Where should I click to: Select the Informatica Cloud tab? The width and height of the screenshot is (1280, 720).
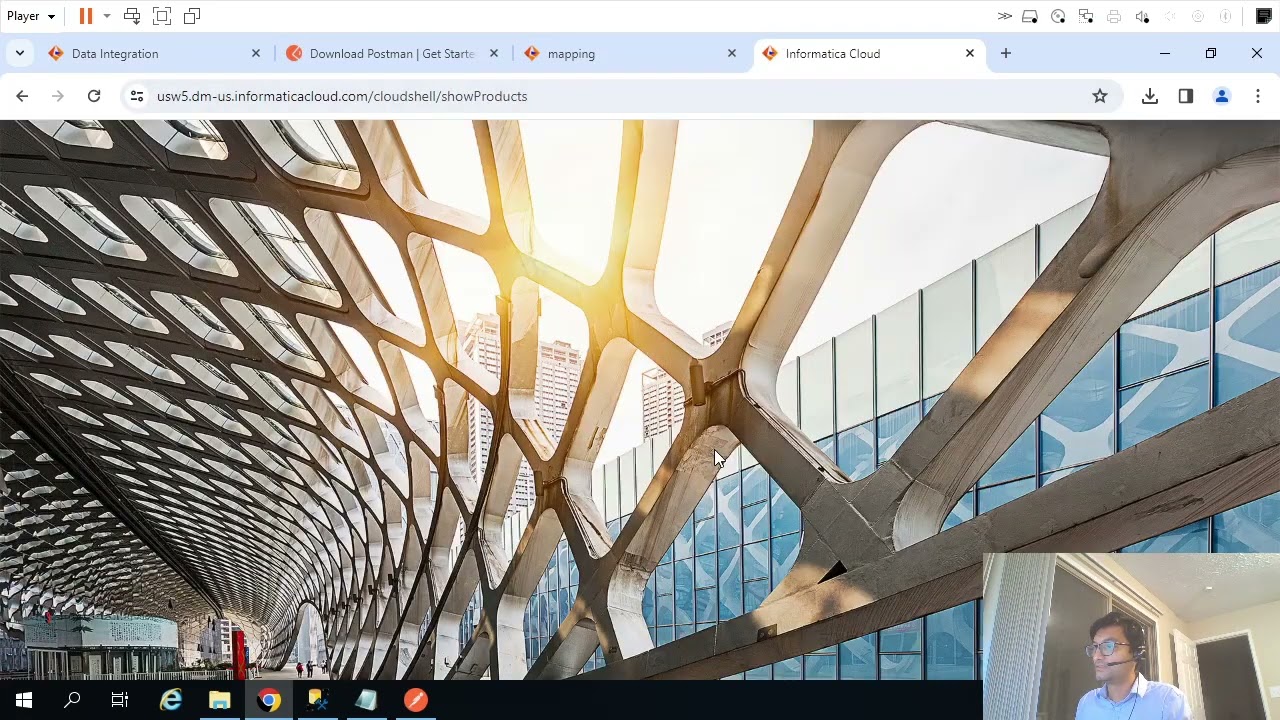pyautogui.click(x=869, y=54)
